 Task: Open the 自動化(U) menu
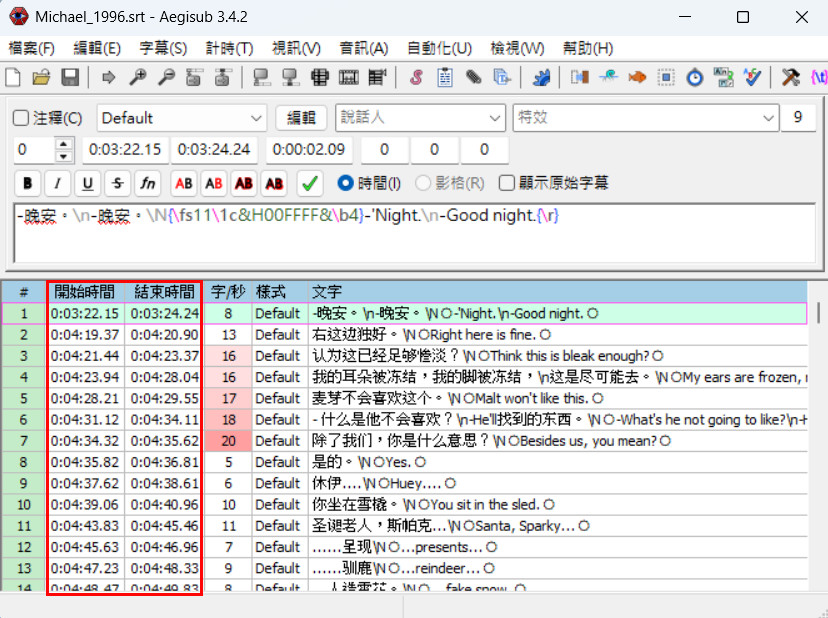coord(439,48)
